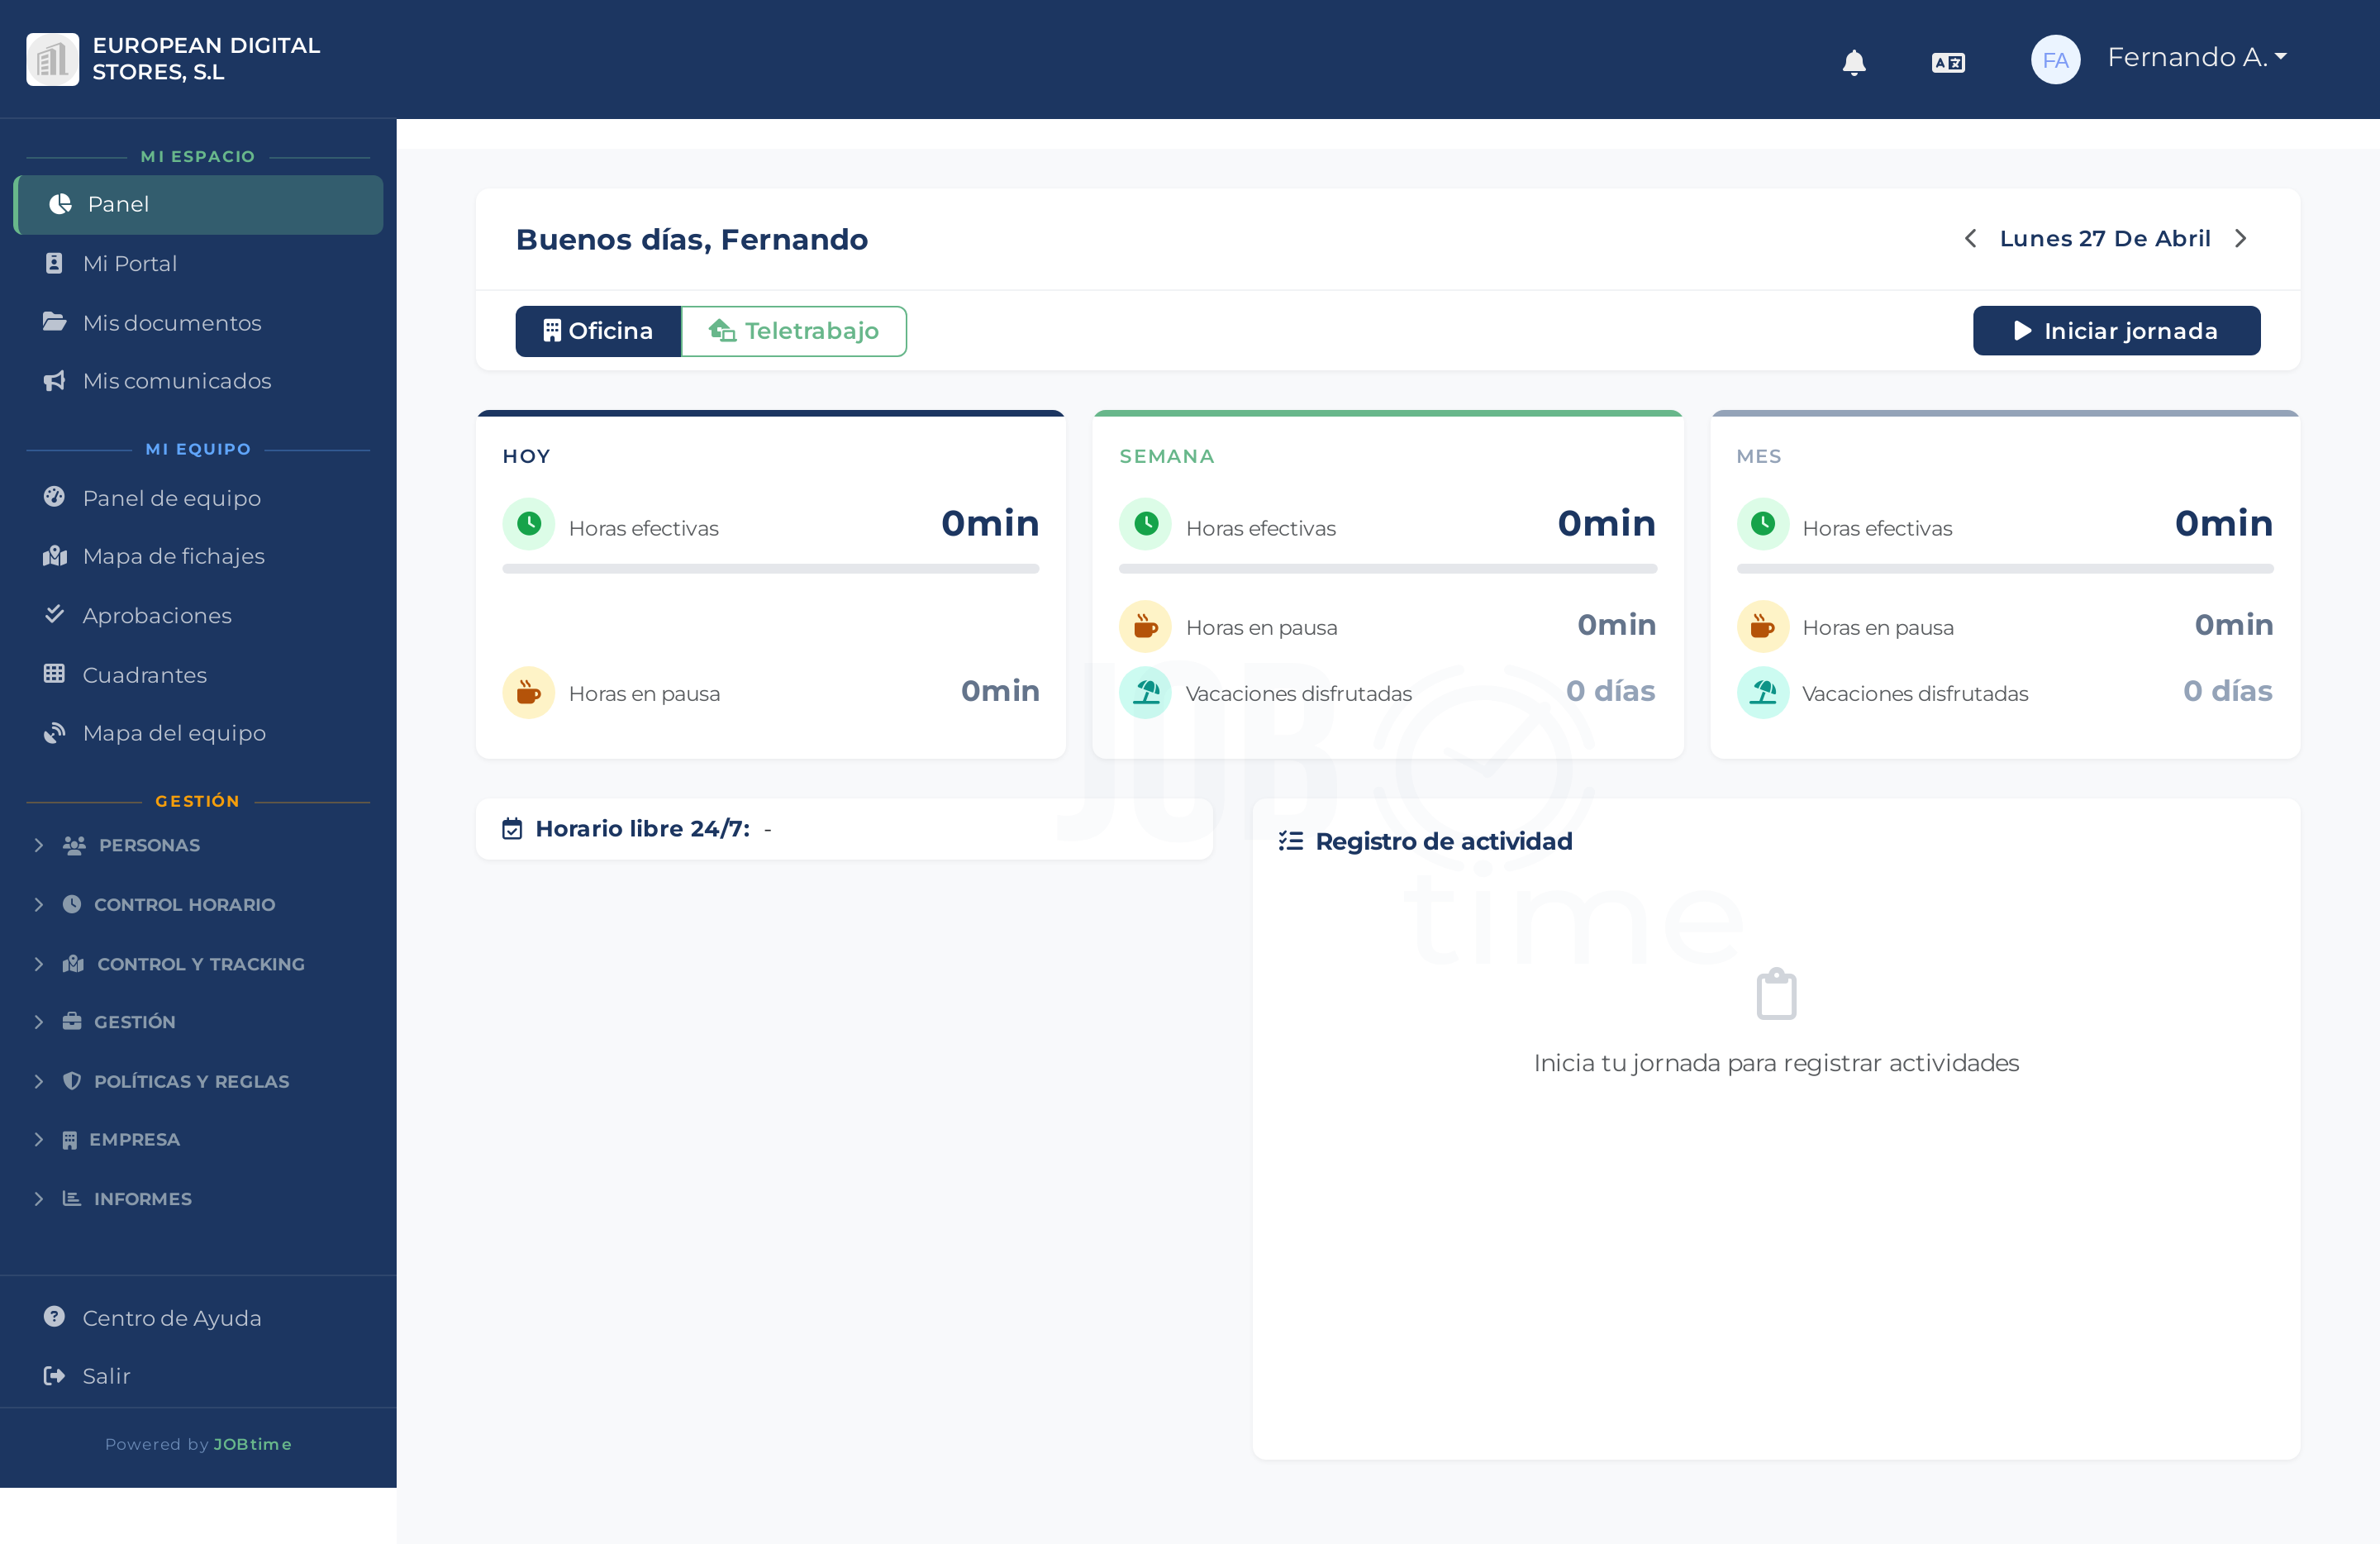This screenshot has height=1544, width=2380.
Task: Select the Teletrabajo work mode
Action: (x=794, y=330)
